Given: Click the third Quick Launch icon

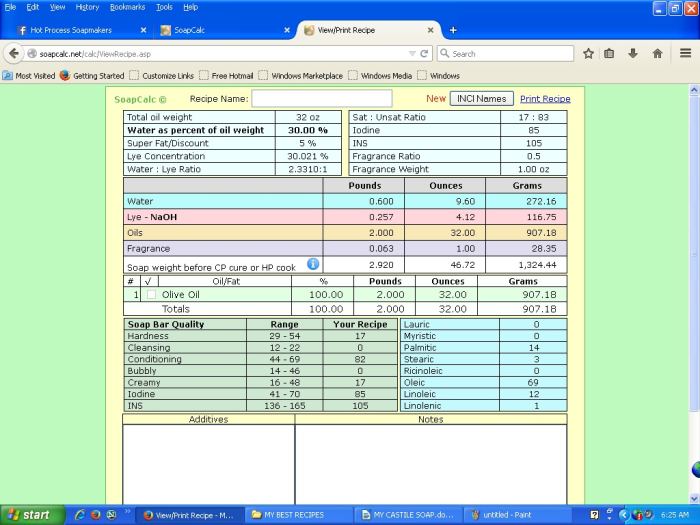Looking at the screenshot, I should pyautogui.click(x=111, y=515).
